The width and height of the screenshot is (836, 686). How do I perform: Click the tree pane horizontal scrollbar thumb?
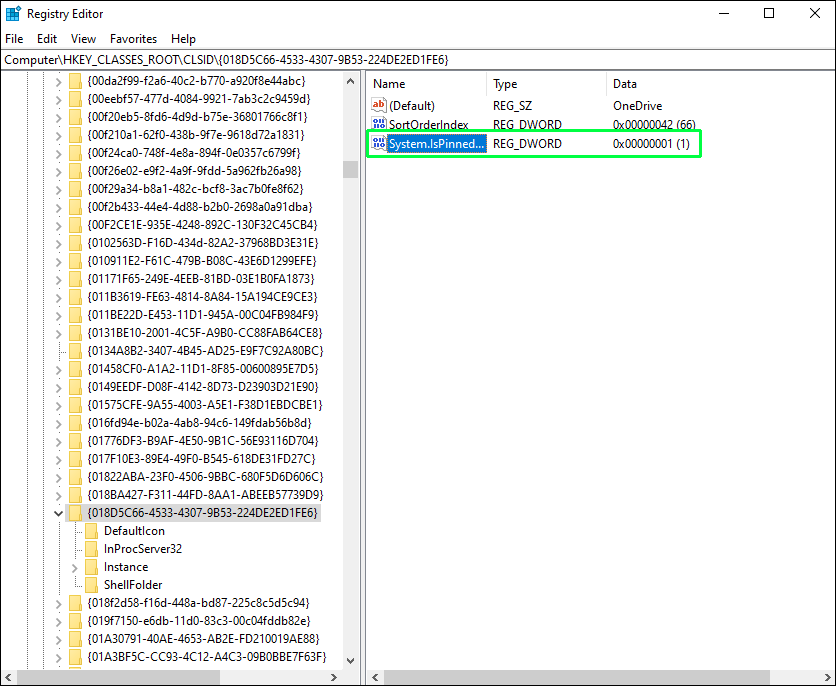(118, 677)
